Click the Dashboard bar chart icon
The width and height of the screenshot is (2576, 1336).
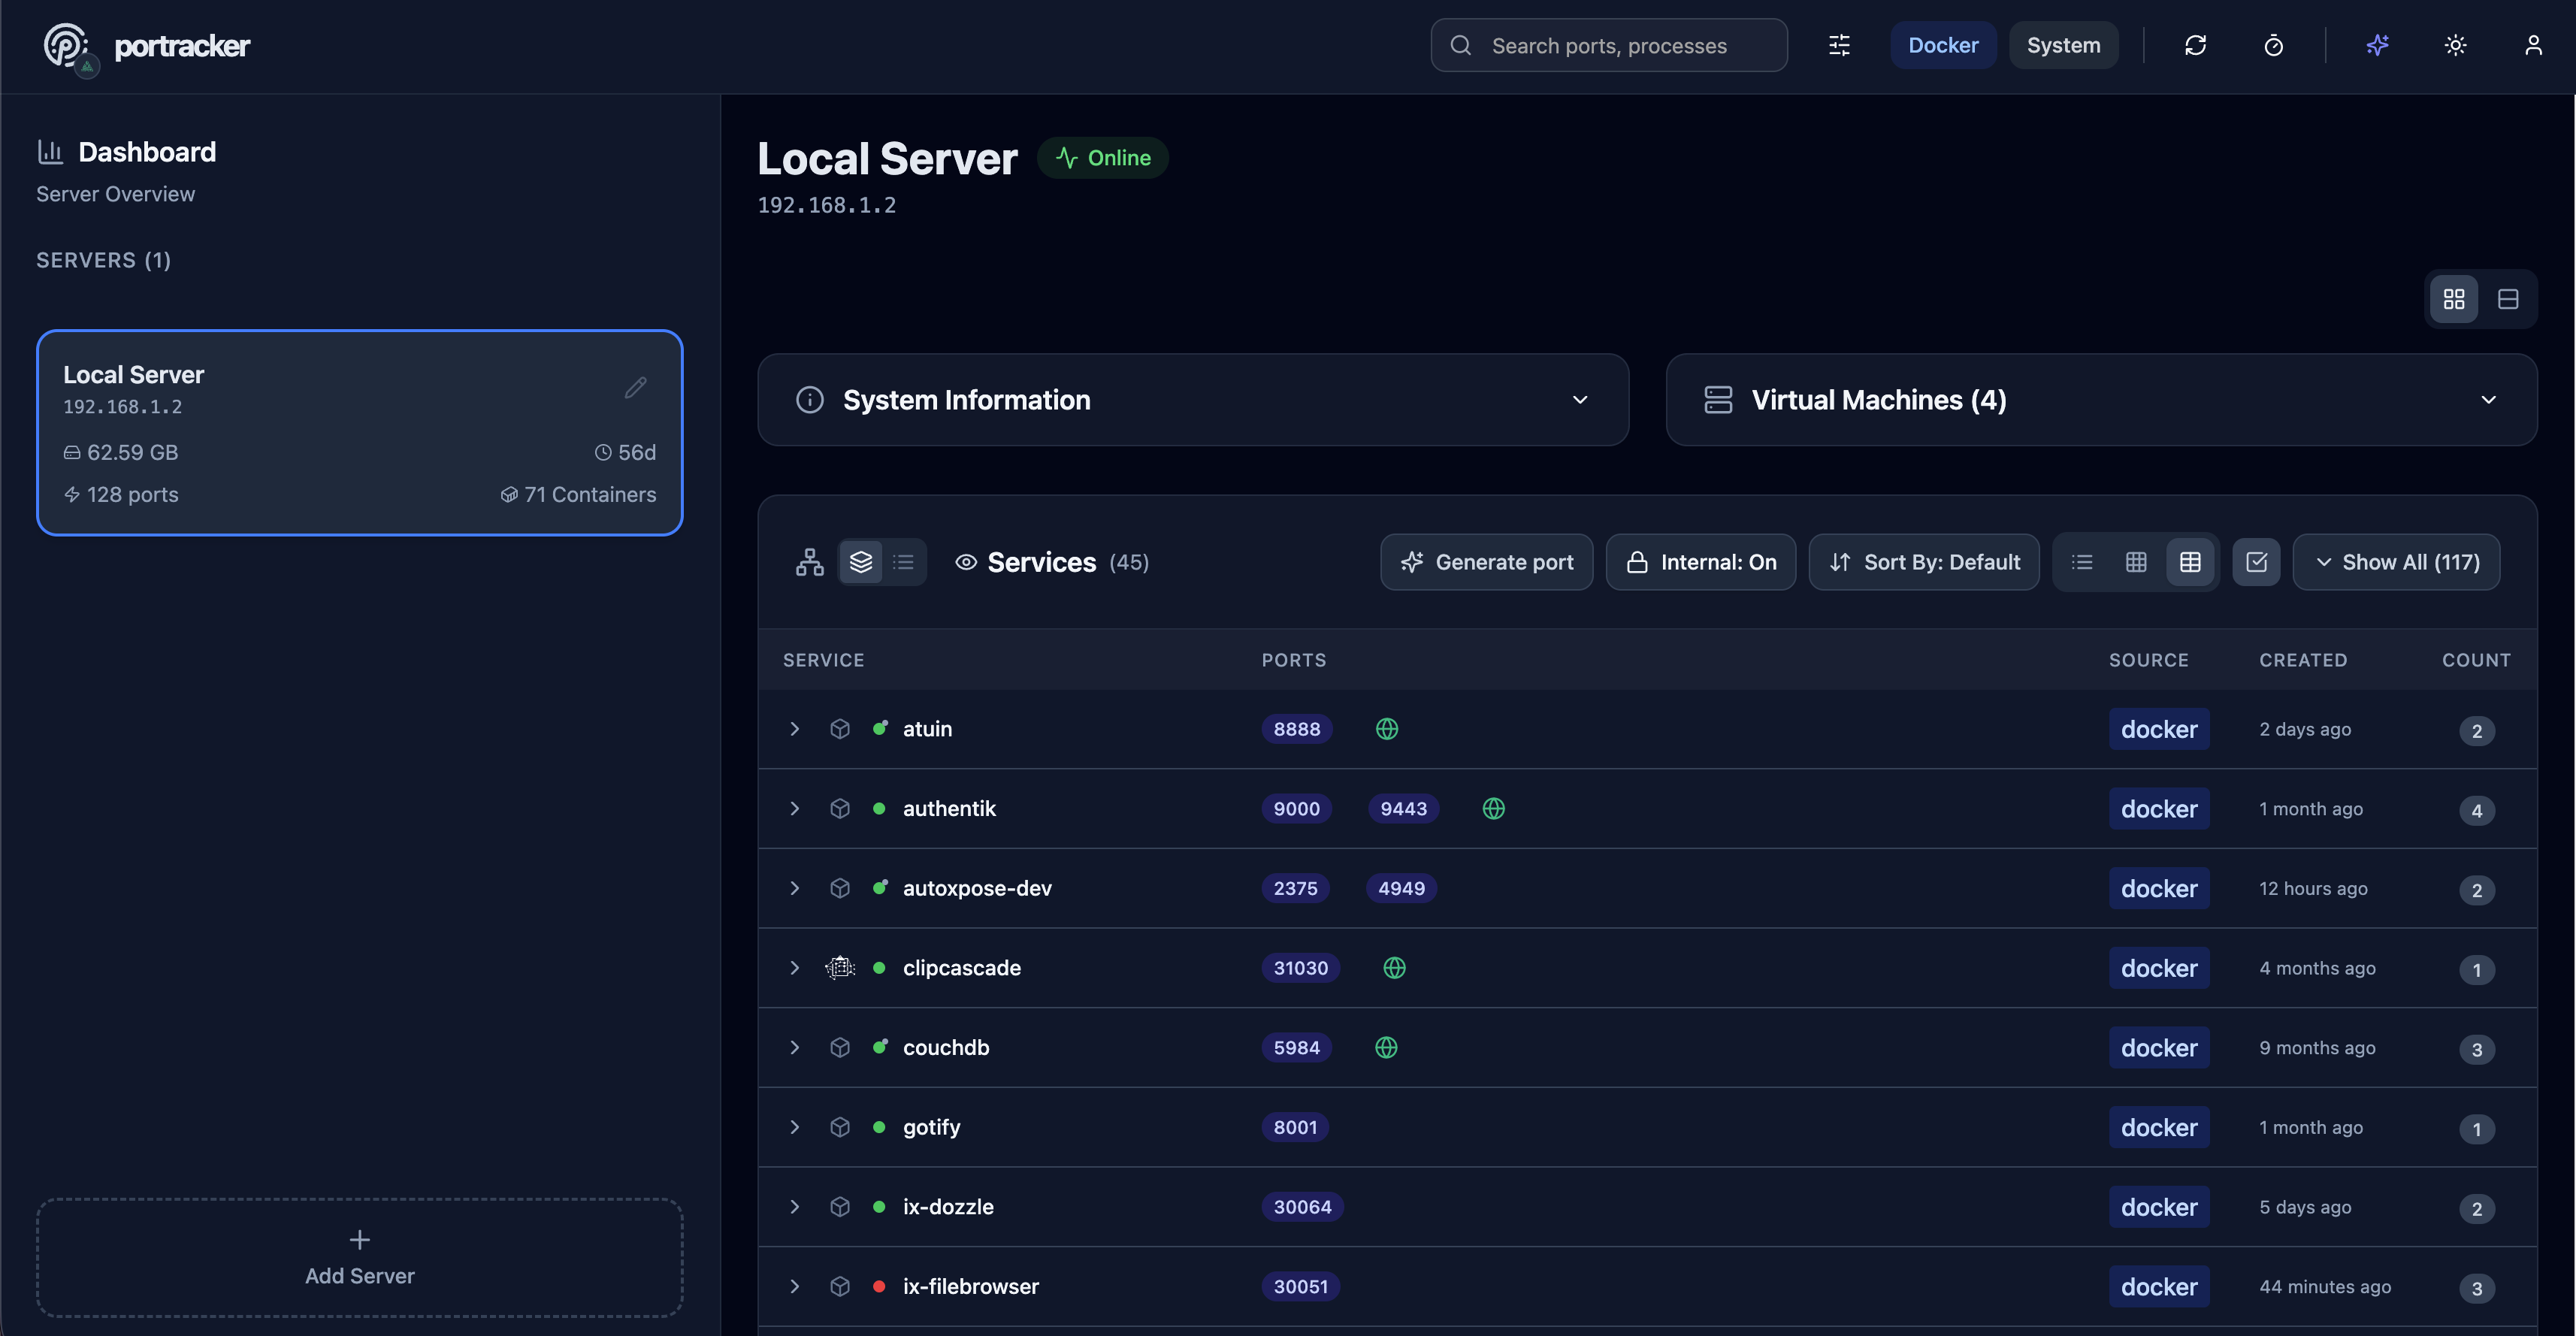[50, 151]
